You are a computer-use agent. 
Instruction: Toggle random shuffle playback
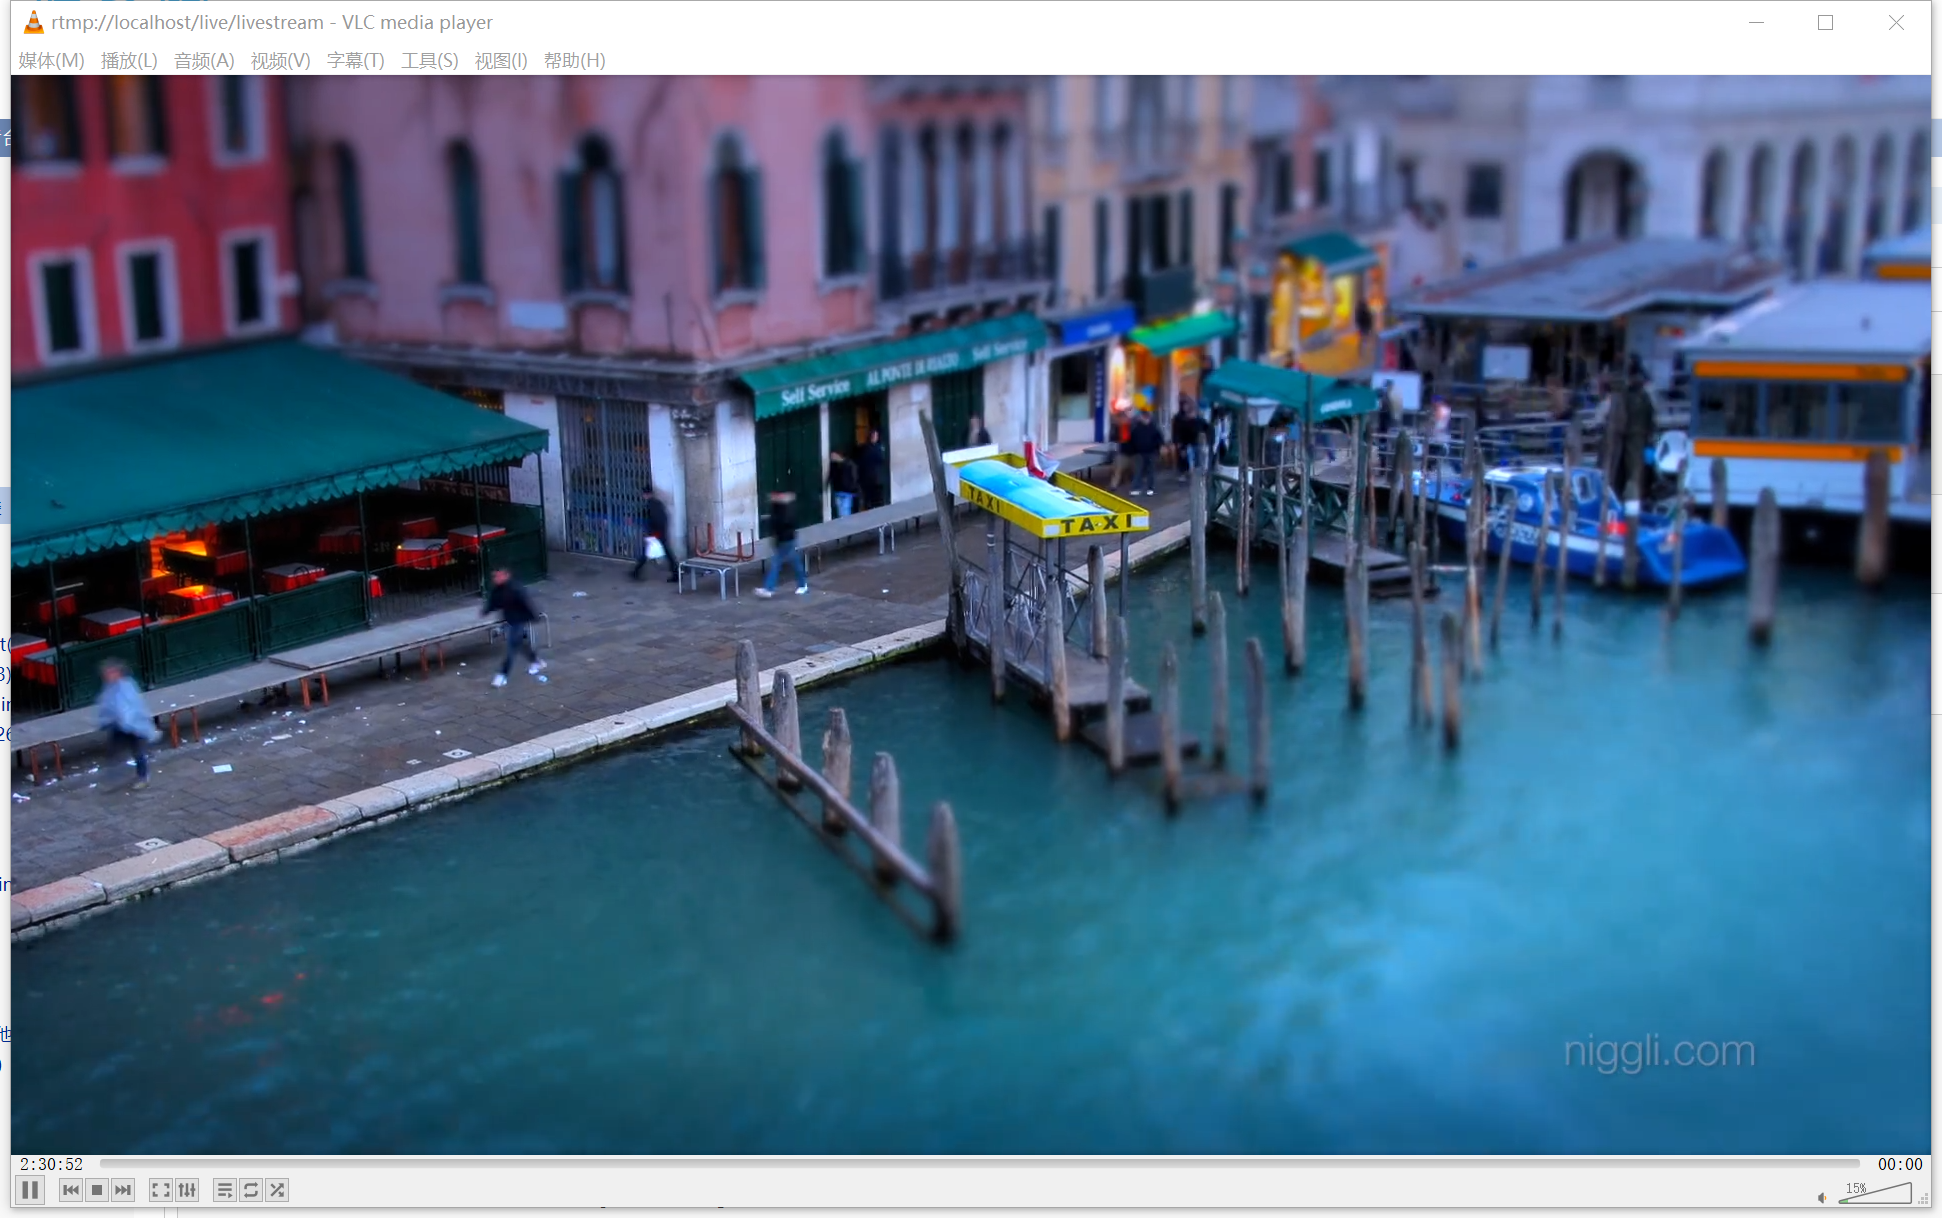pos(277,1190)
